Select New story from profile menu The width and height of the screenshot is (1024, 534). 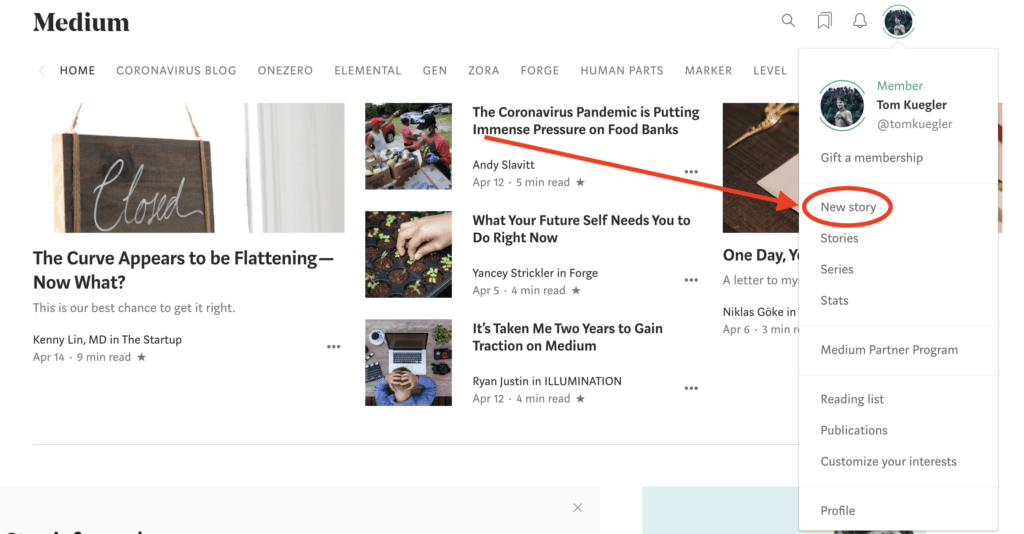[848, 207]
